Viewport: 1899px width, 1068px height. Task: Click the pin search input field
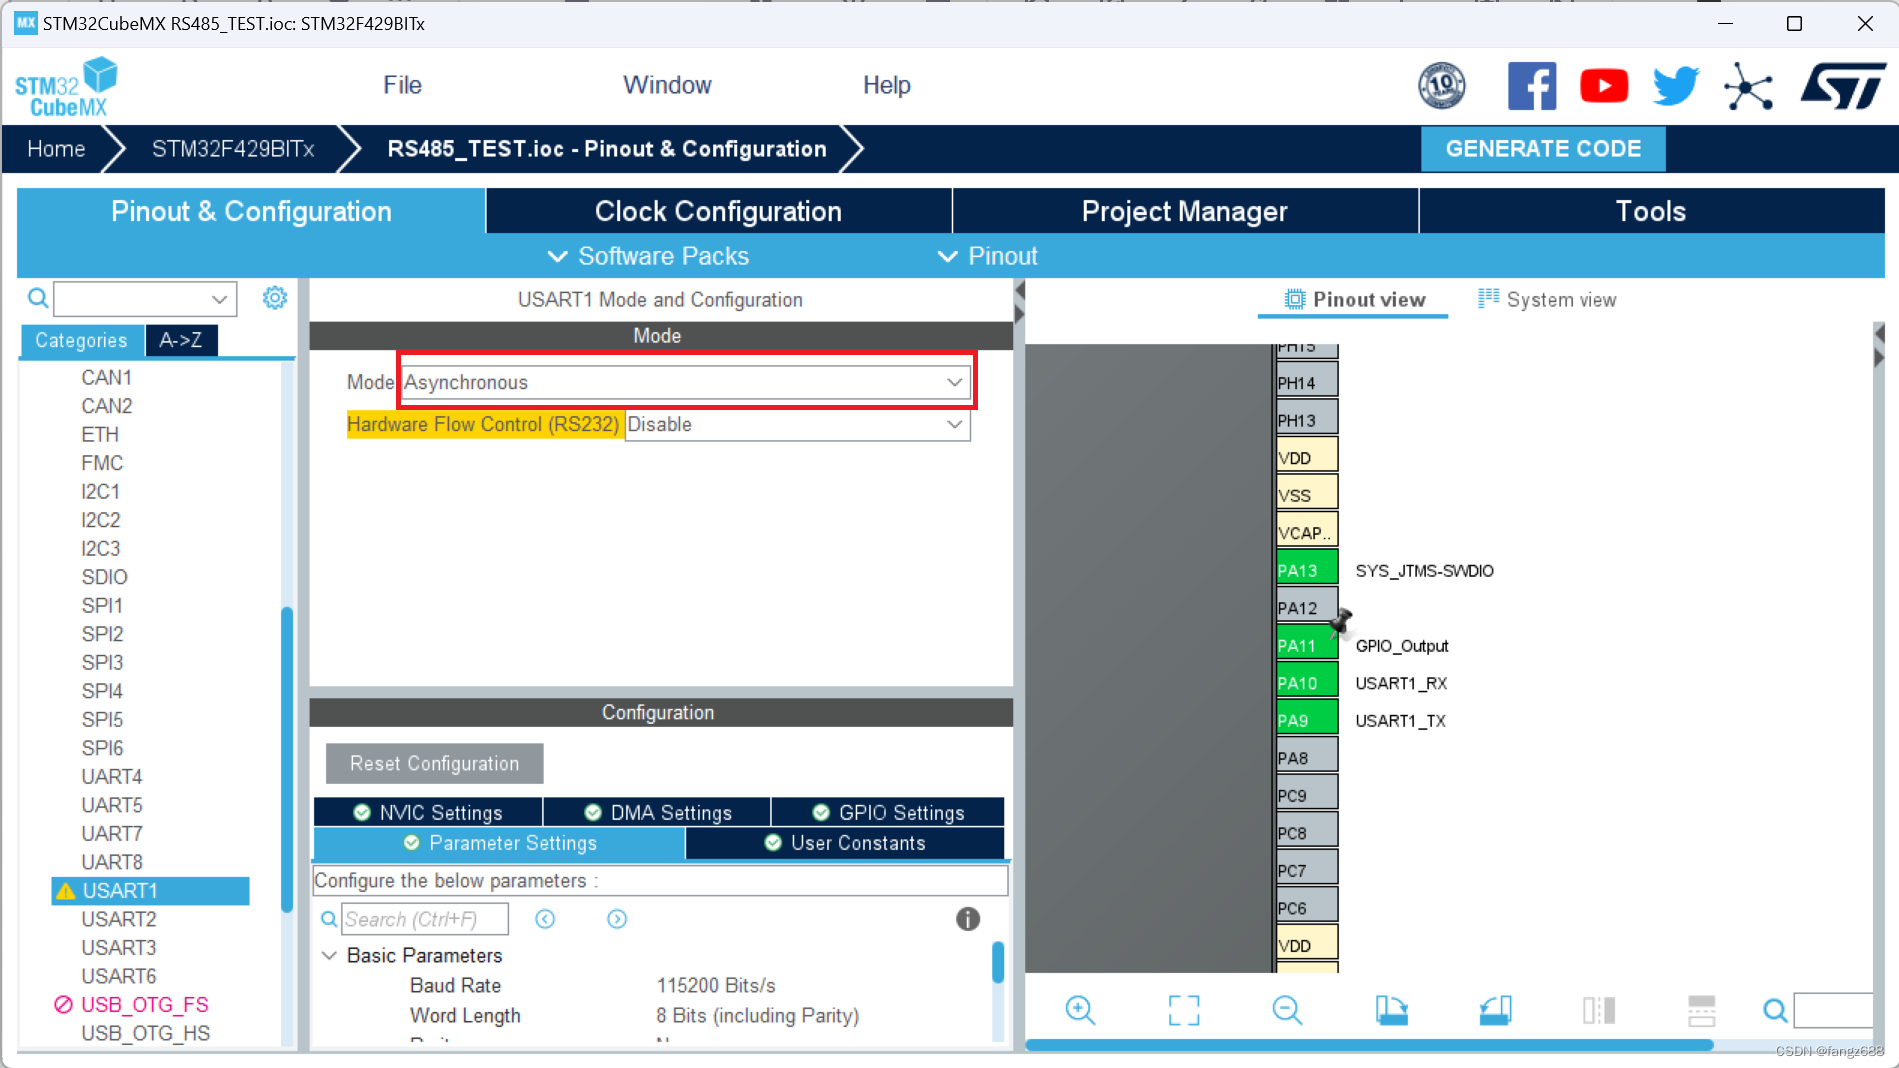click(1833, 1010)
